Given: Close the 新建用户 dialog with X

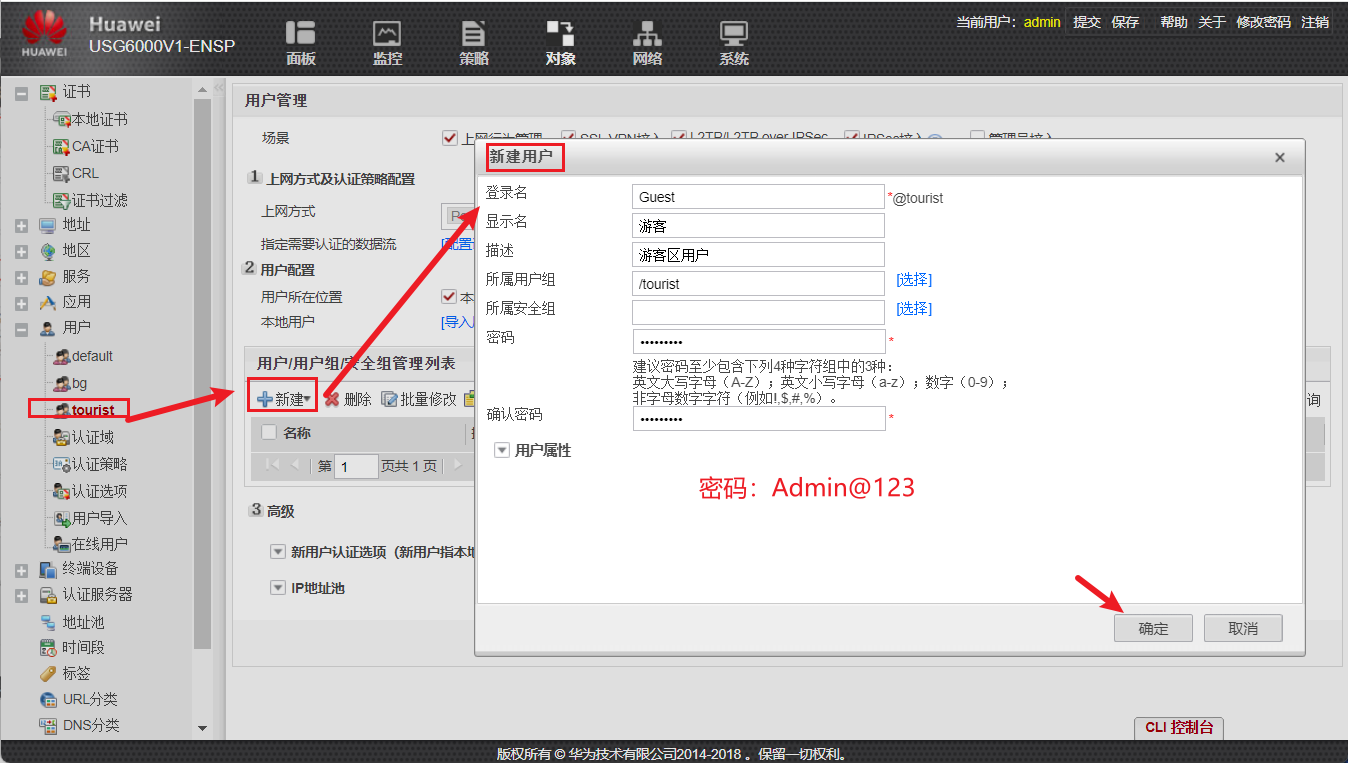Looking at the screenshot, I should click(x=1280, y=158).
